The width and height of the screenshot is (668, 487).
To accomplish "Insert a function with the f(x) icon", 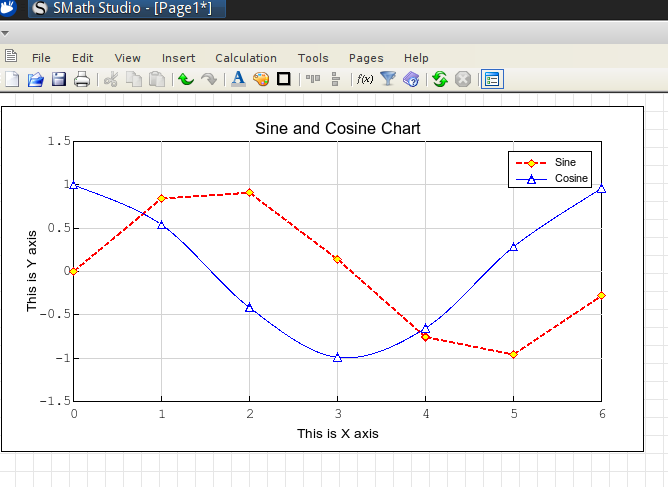I will pyautogui.click(x=365, y=79).
